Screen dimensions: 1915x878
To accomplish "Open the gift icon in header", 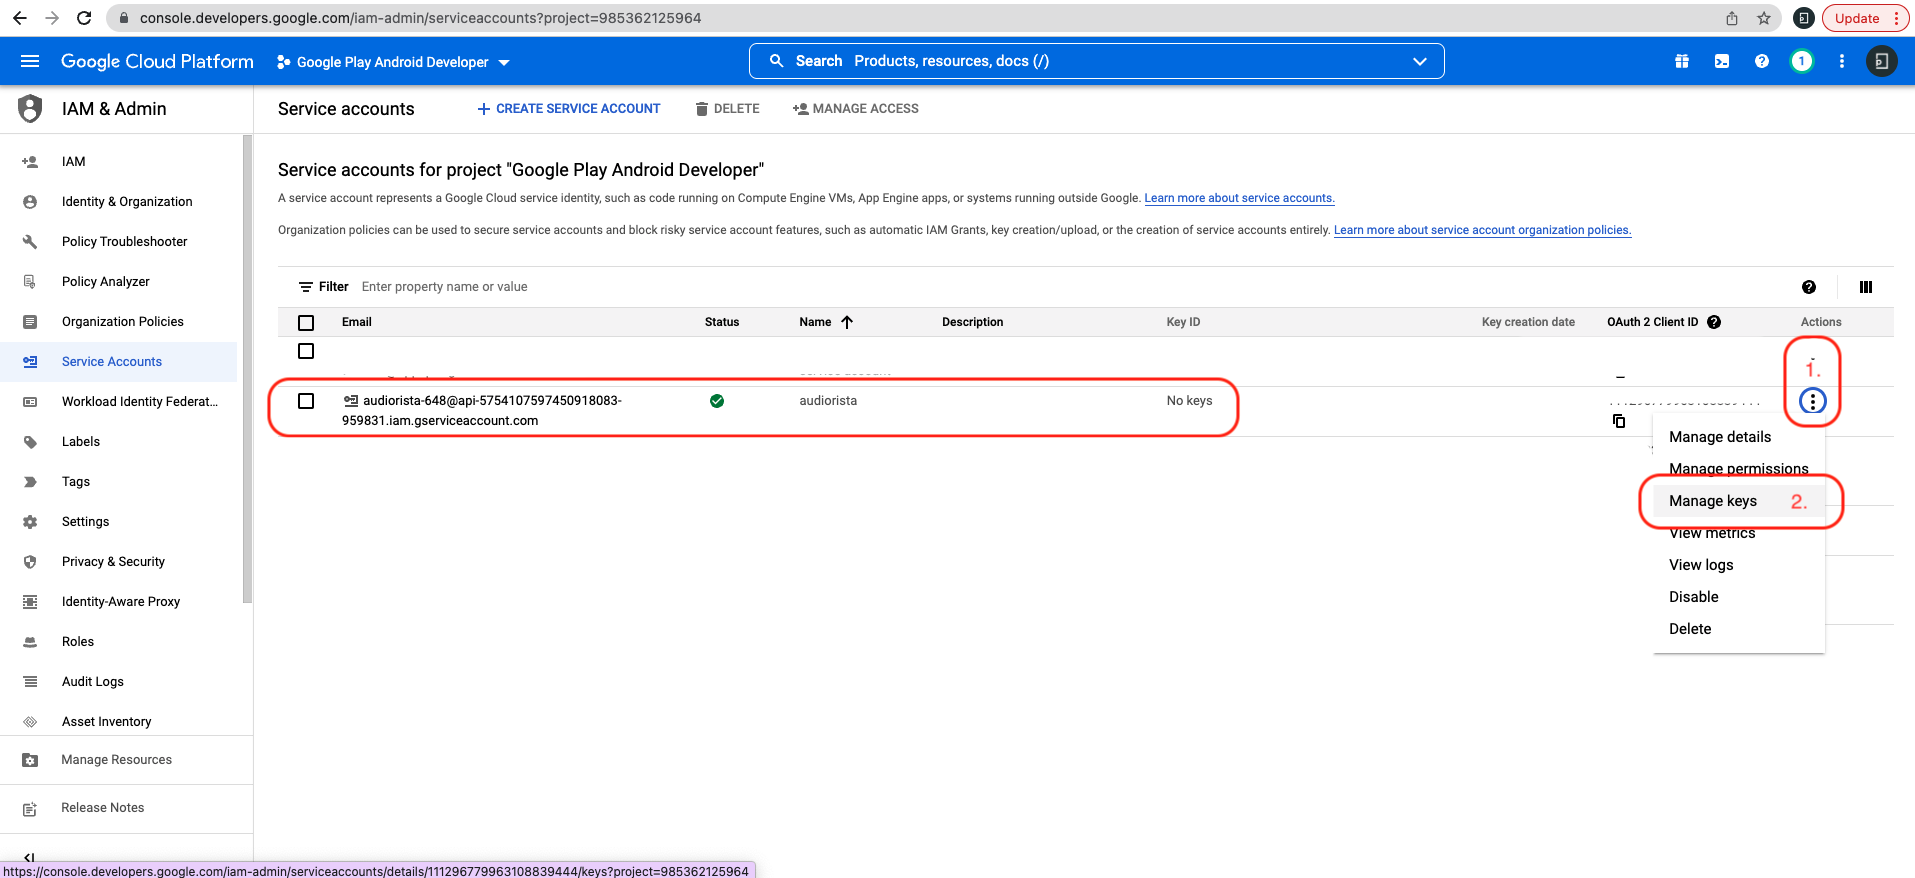I will (x=1682, y=61).
